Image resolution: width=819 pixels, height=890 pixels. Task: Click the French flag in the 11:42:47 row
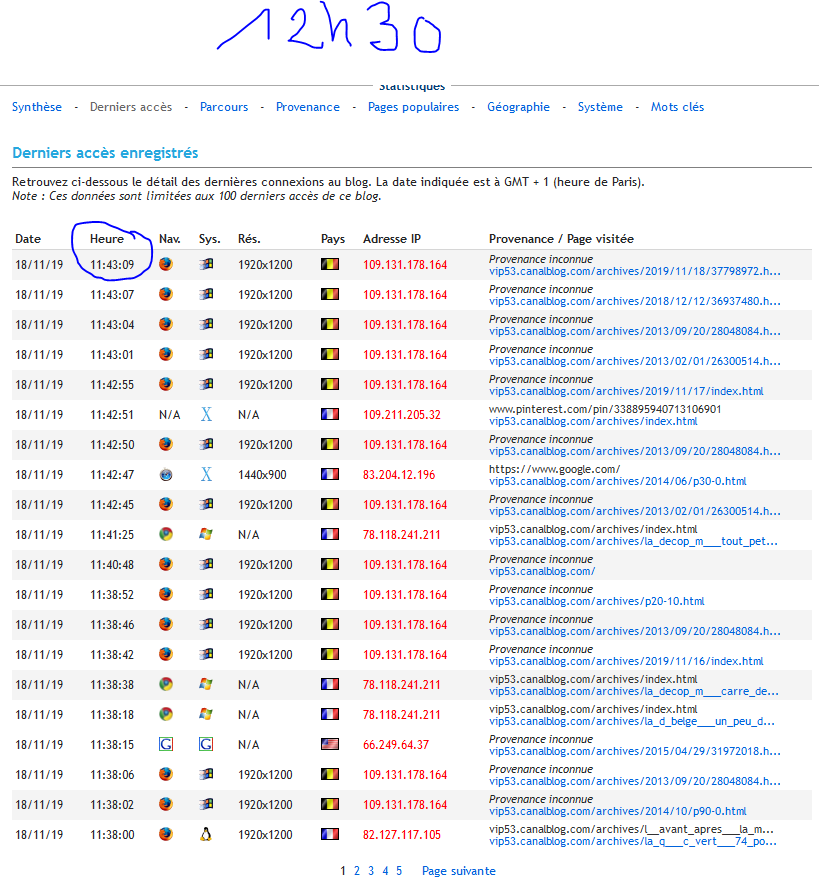tap(330, 475)
